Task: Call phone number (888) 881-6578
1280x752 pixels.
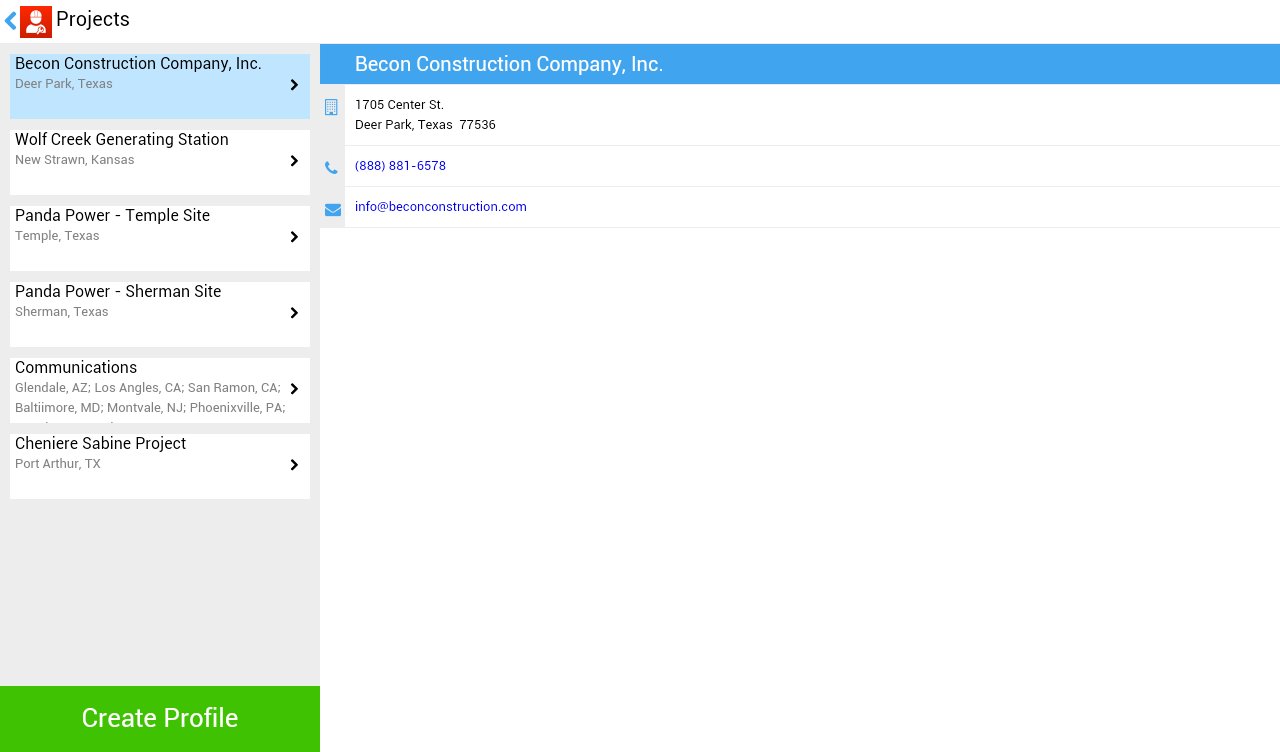Action: point(400,166)
